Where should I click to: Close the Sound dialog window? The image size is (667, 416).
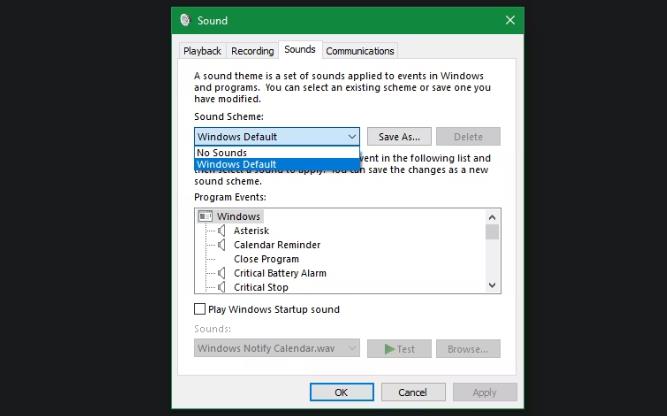(x=510, y=20)
